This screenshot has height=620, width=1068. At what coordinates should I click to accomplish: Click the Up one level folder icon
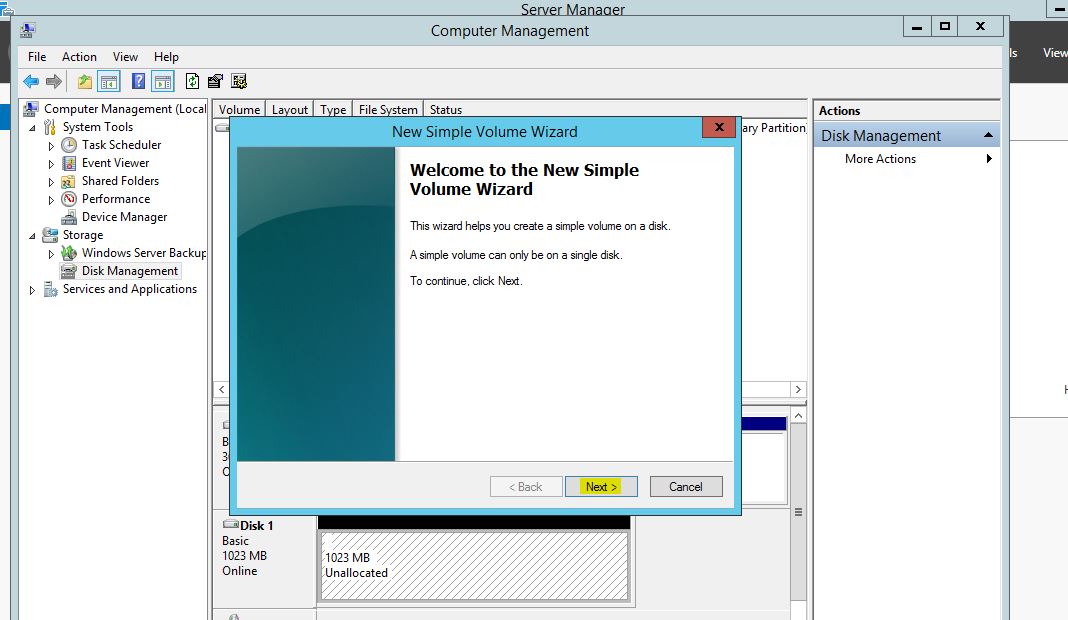[85, 82]
